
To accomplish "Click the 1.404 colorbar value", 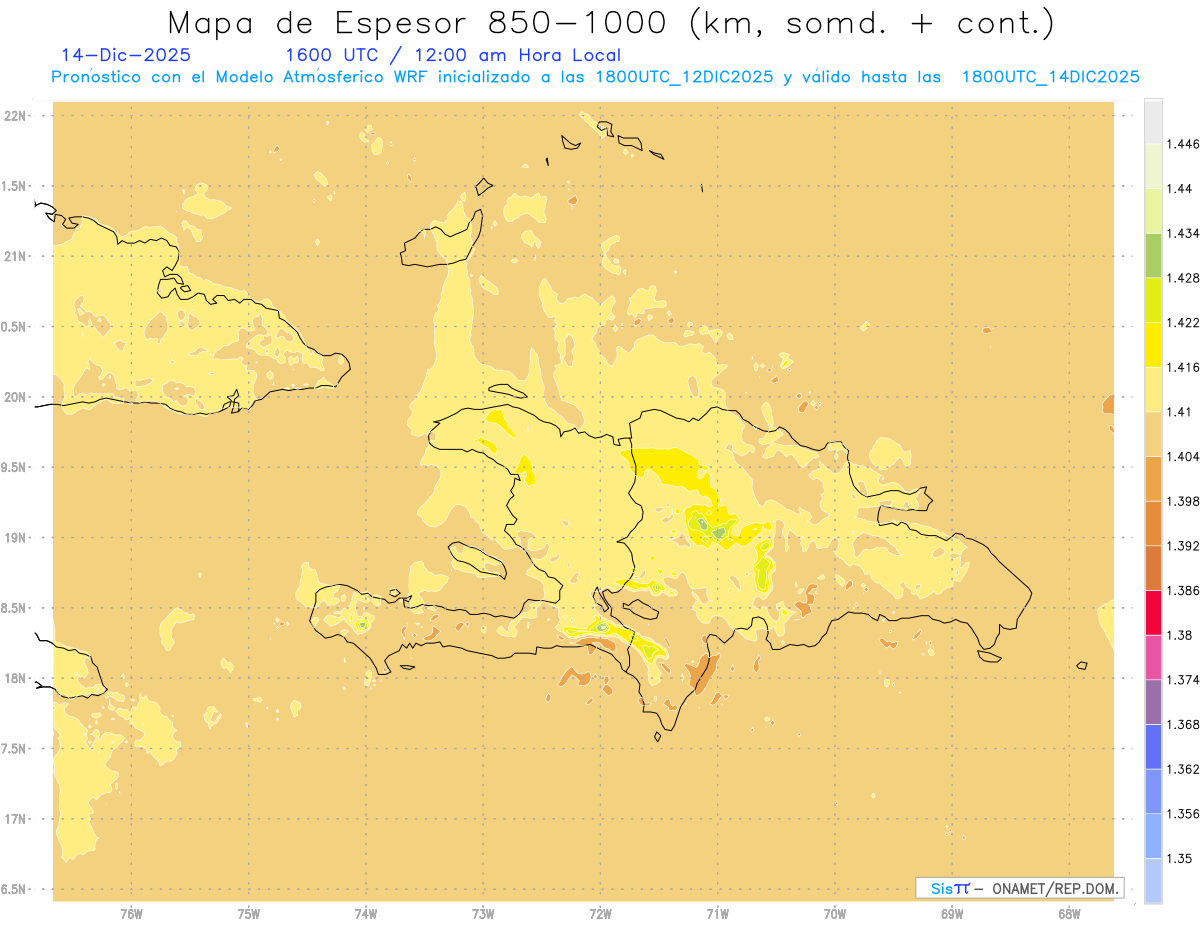I will [x=1185, y=456].
